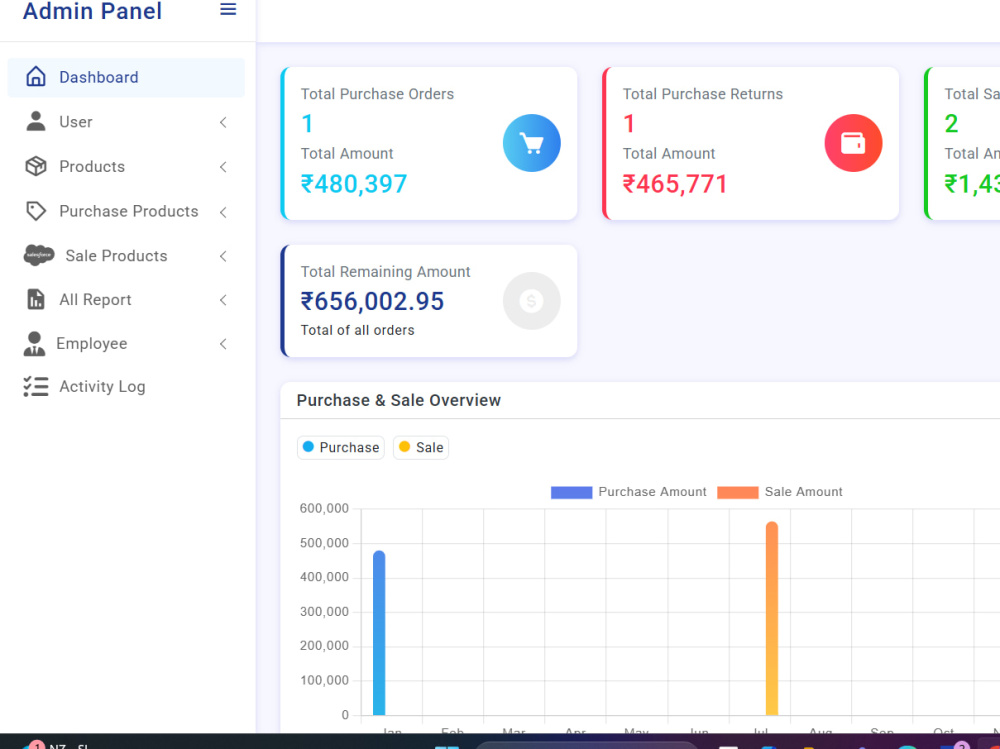Open the User menu item
Image resolution: width=1000 pixels, height=749 pixels.
coord(126,122)
